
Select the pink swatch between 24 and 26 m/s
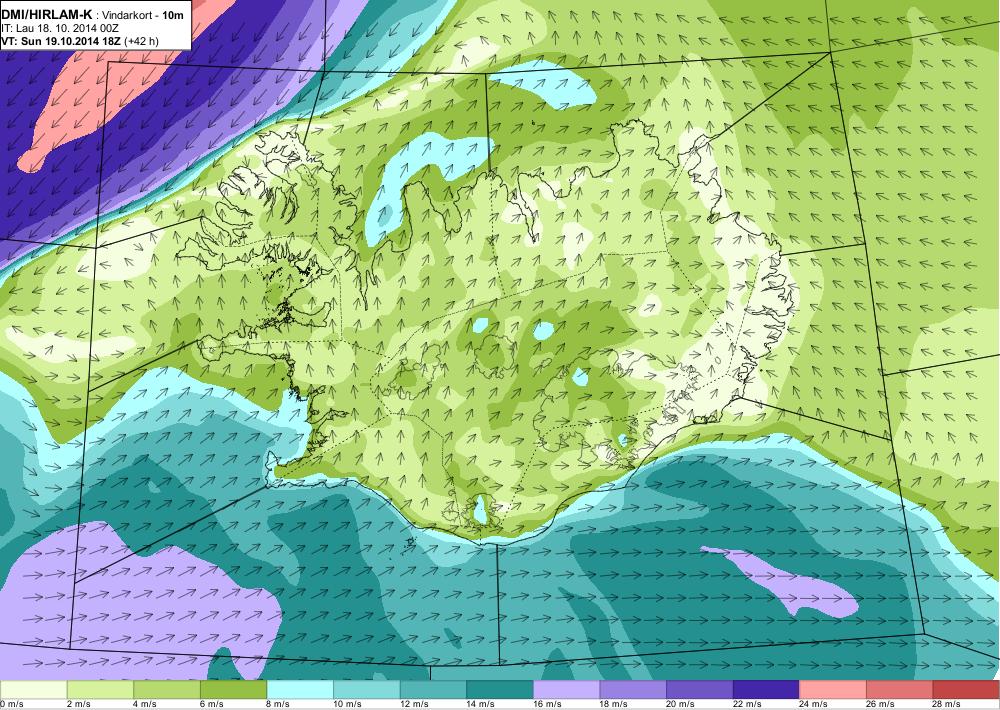coord(833,690)
